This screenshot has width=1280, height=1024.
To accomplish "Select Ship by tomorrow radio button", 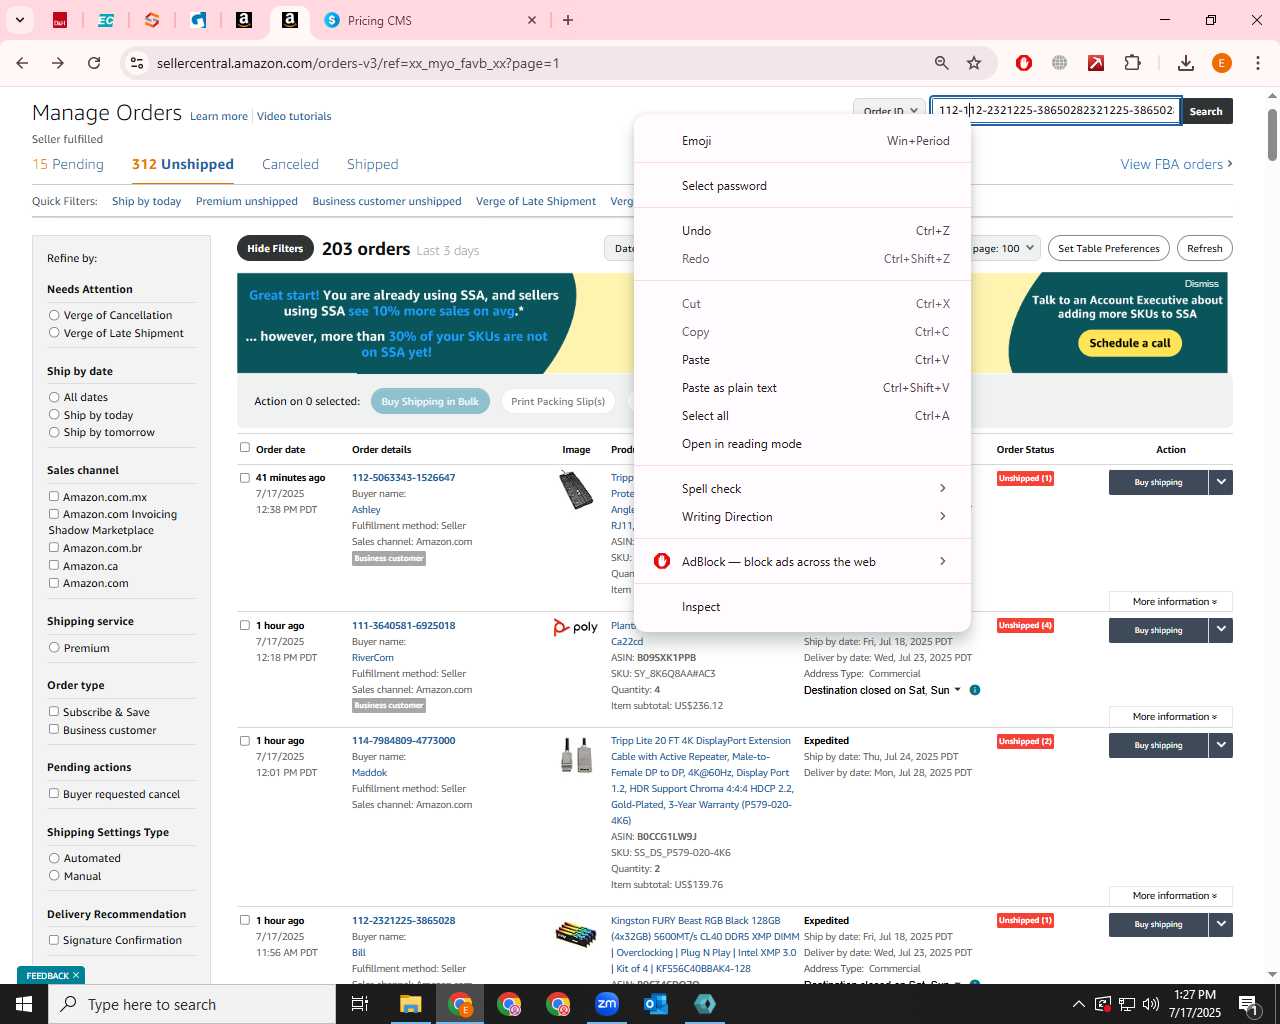I will (x=54, y=432).
